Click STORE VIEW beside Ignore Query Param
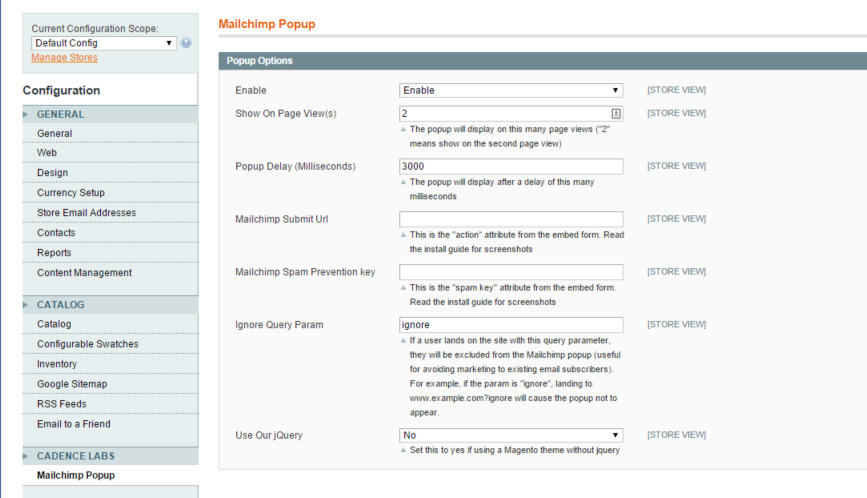The height and width of the screenshot is (498, 867). point(676,324)
